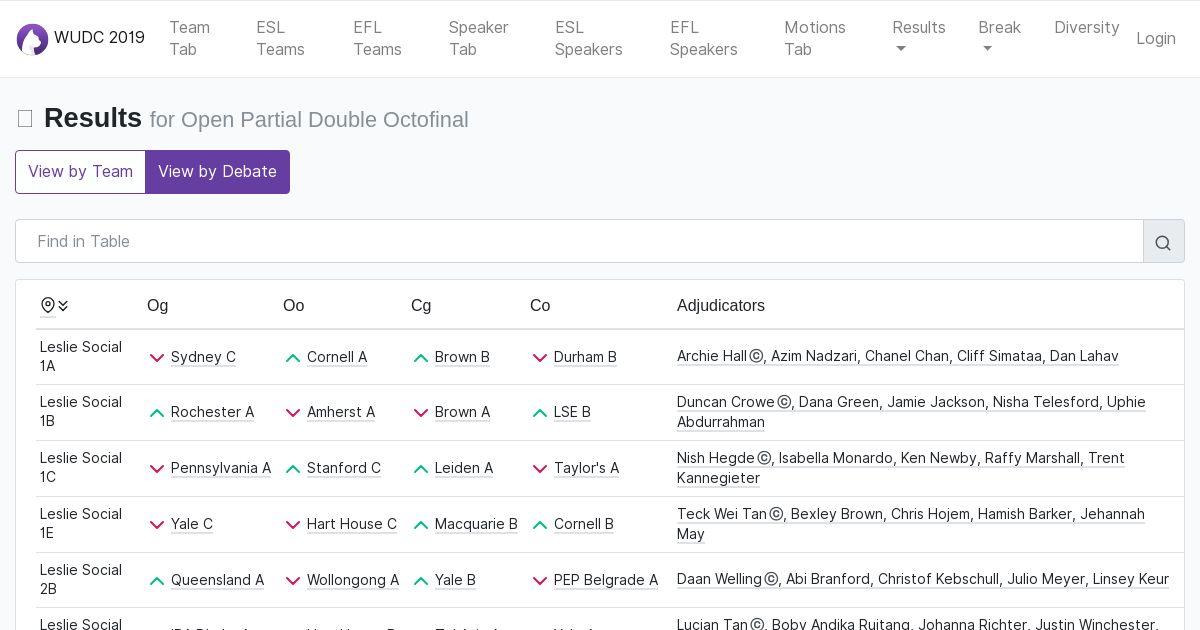
Task: Click red down arrow beside Sydney C
Action: (x=157, y=358)
